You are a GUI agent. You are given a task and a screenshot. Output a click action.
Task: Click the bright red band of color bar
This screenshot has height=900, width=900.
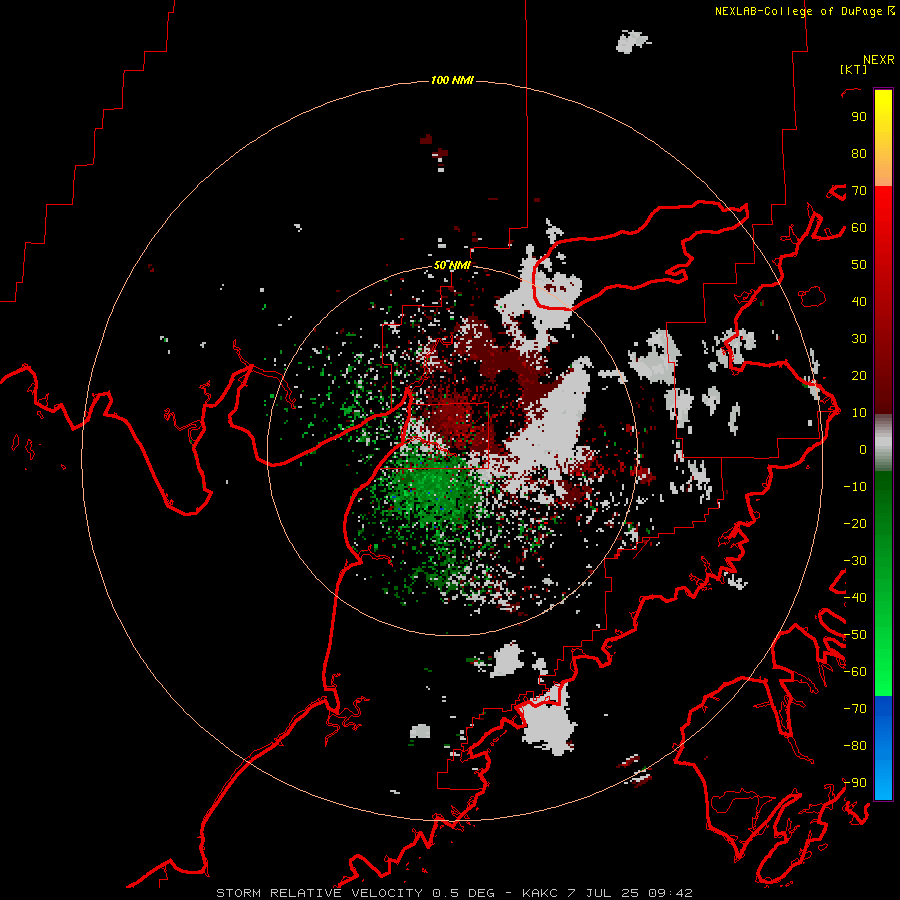(x=883, y=207)
